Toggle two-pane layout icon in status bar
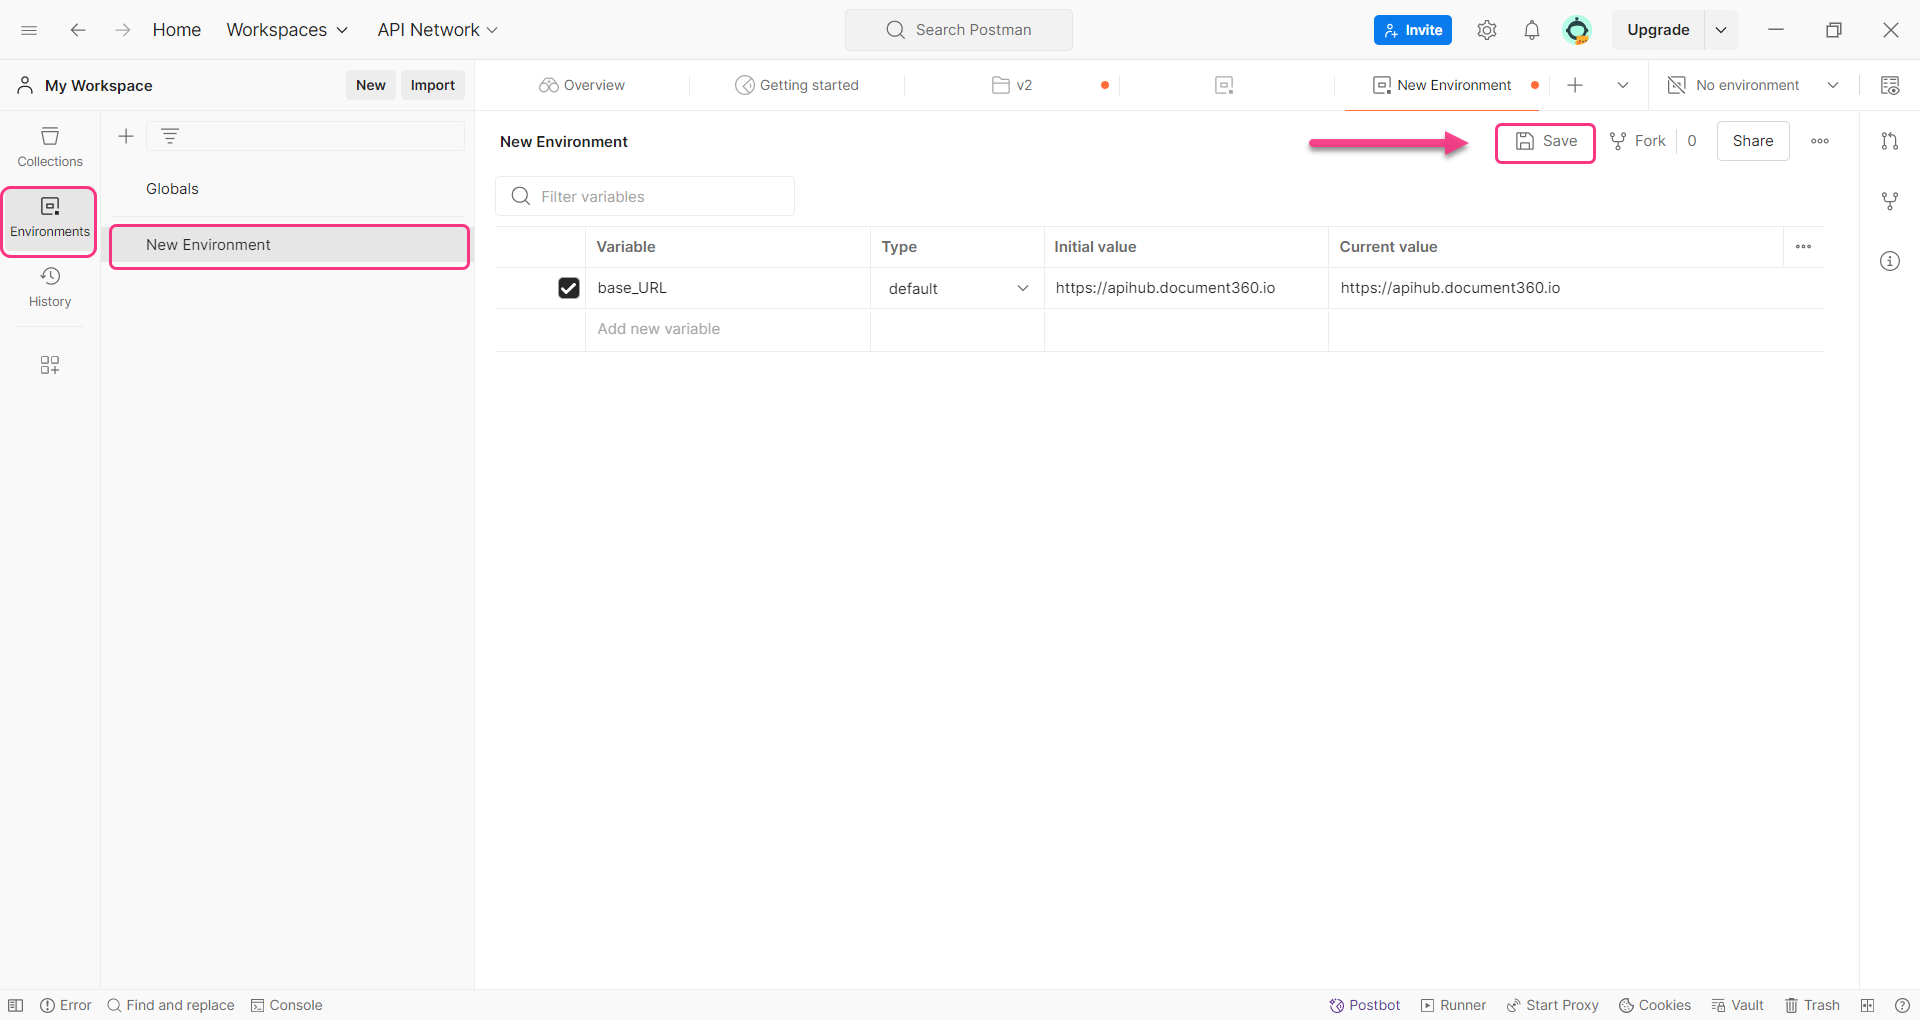The width and height of the screenshot is (1920, 1020). pos(1867,1005)
